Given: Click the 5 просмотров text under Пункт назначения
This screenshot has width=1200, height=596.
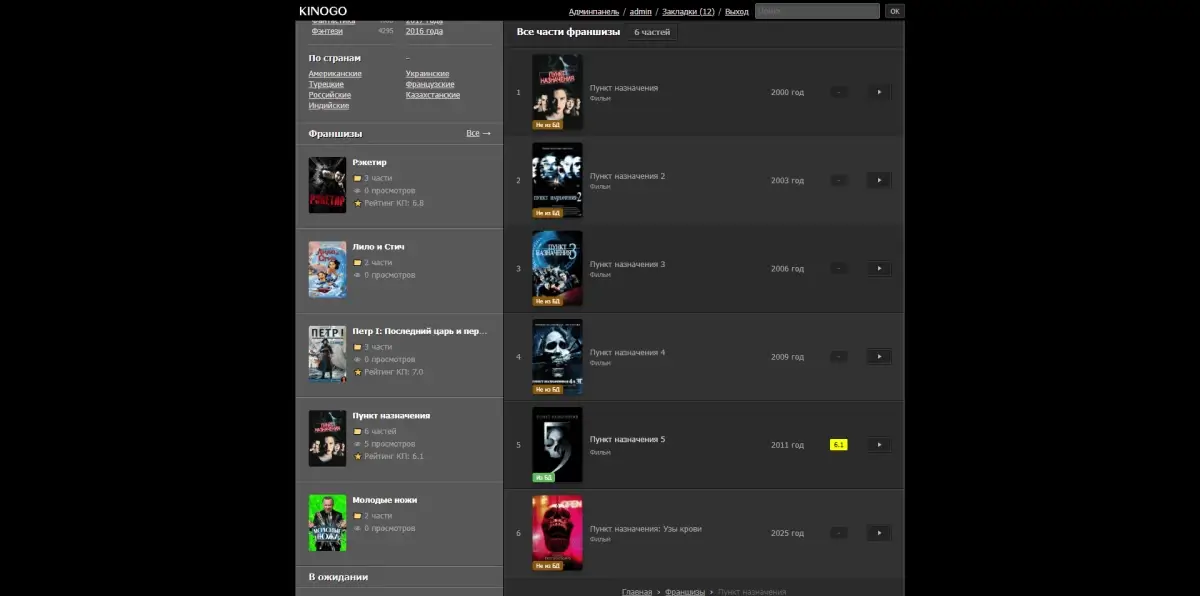Looking at the screenshot, I should pos(389,444).
